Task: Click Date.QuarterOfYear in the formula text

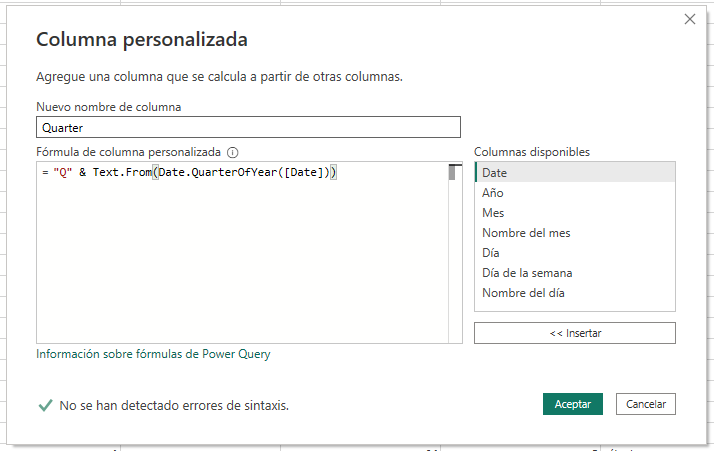Action: [216, 173]
